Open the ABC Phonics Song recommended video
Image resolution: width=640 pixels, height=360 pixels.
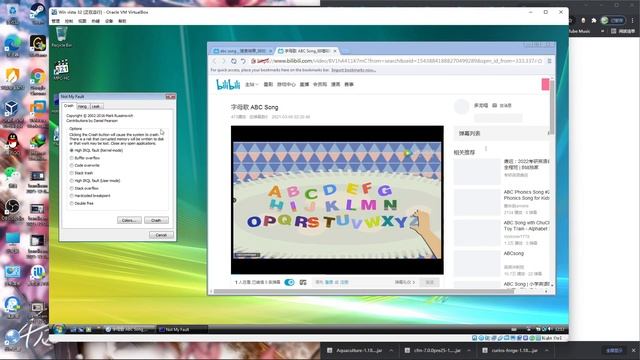tap(502, 202)
